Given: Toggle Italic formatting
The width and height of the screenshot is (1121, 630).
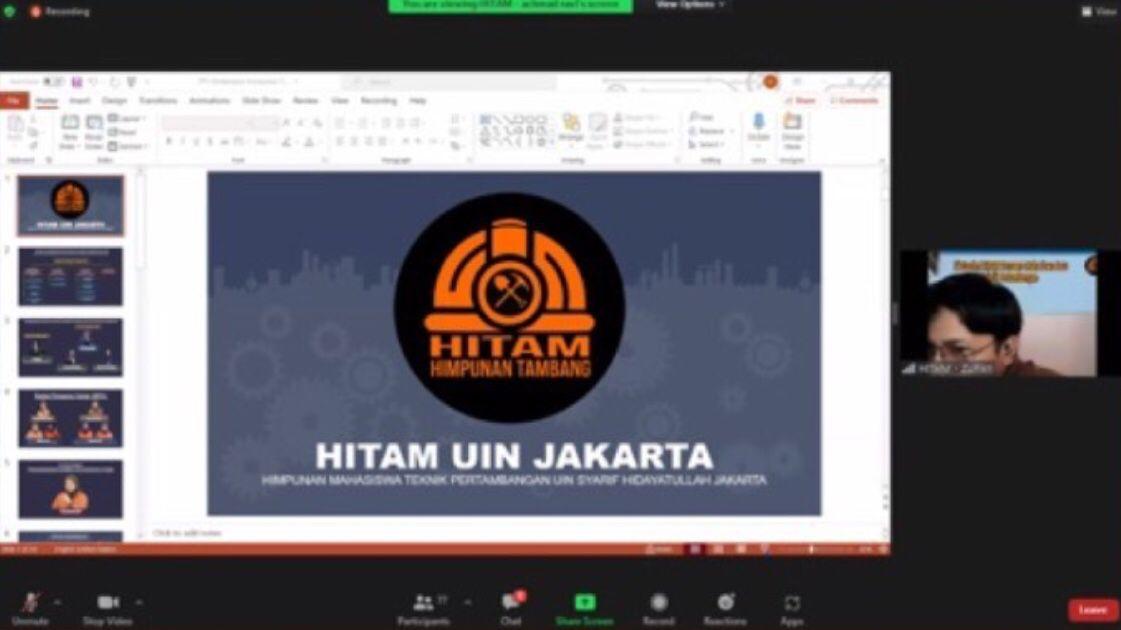Looking at the screenshot, I should click(183, 142).
